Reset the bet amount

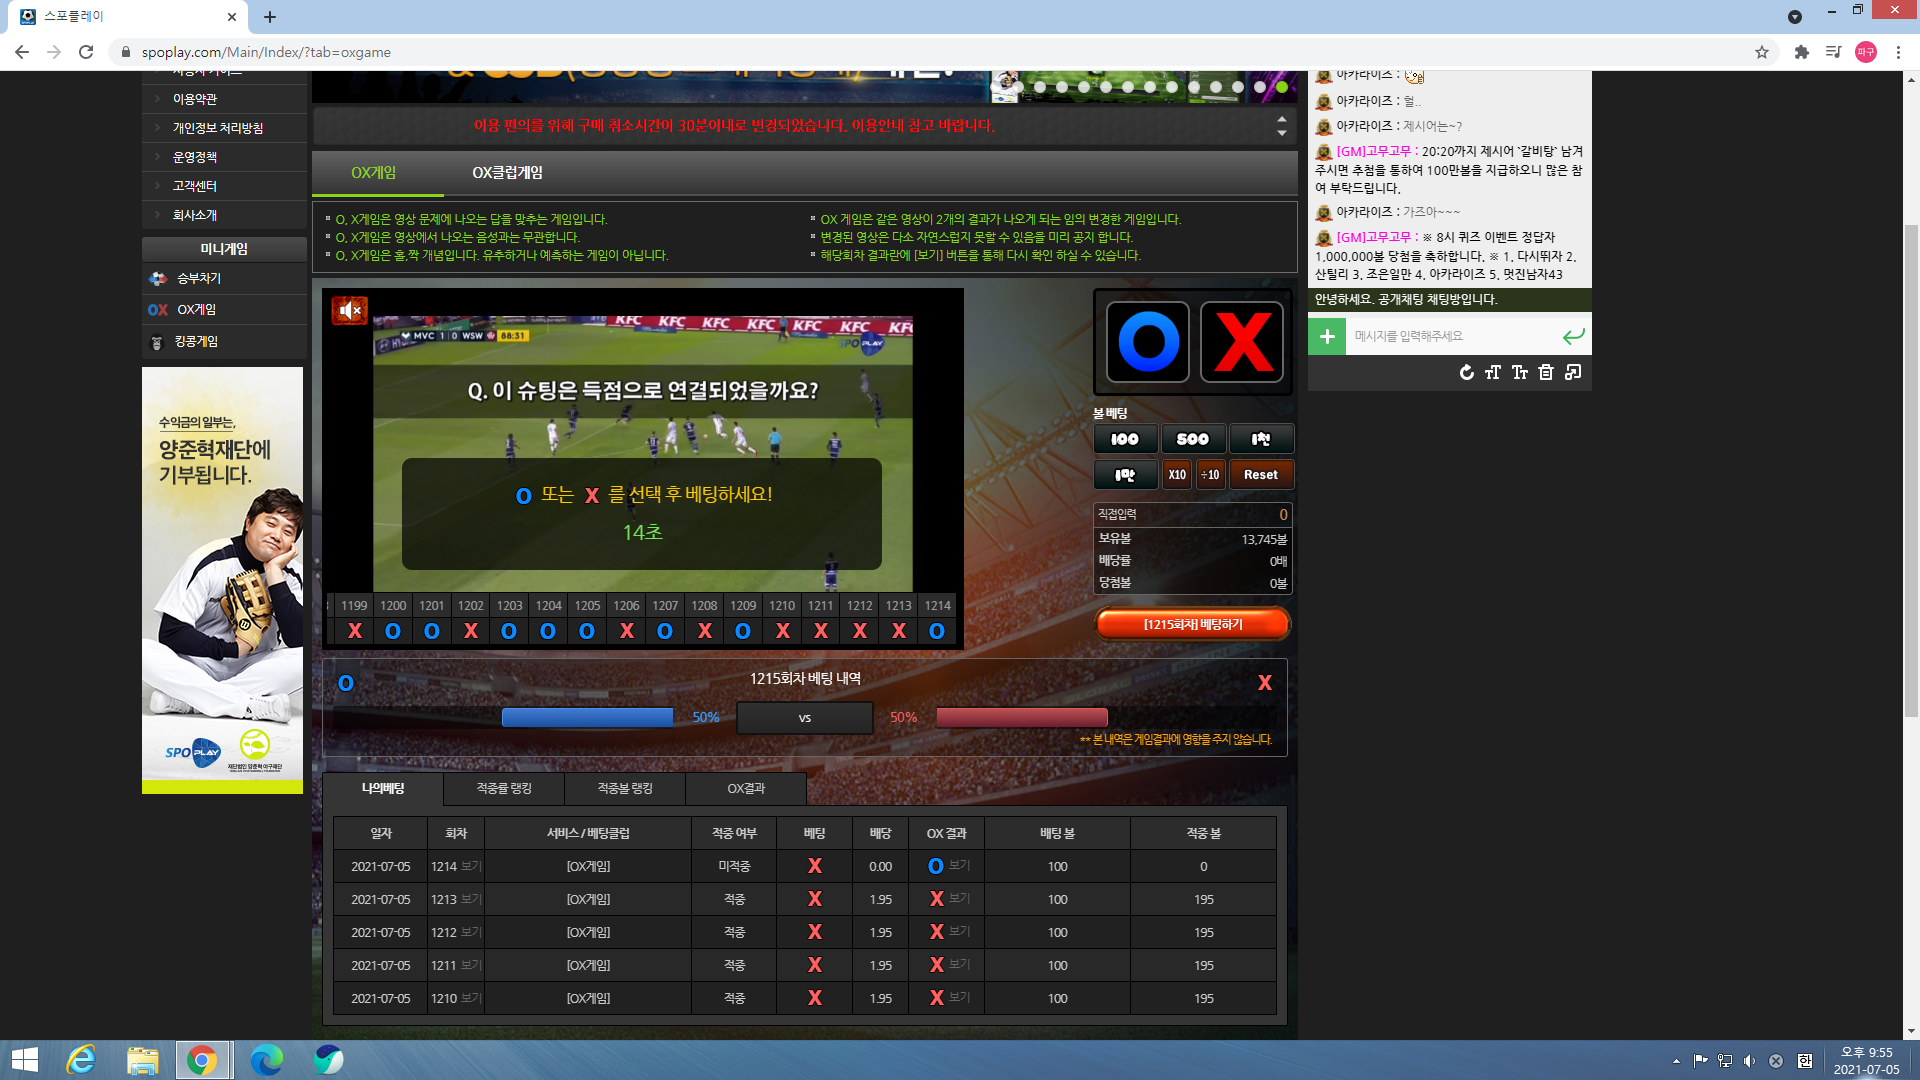1261,475
